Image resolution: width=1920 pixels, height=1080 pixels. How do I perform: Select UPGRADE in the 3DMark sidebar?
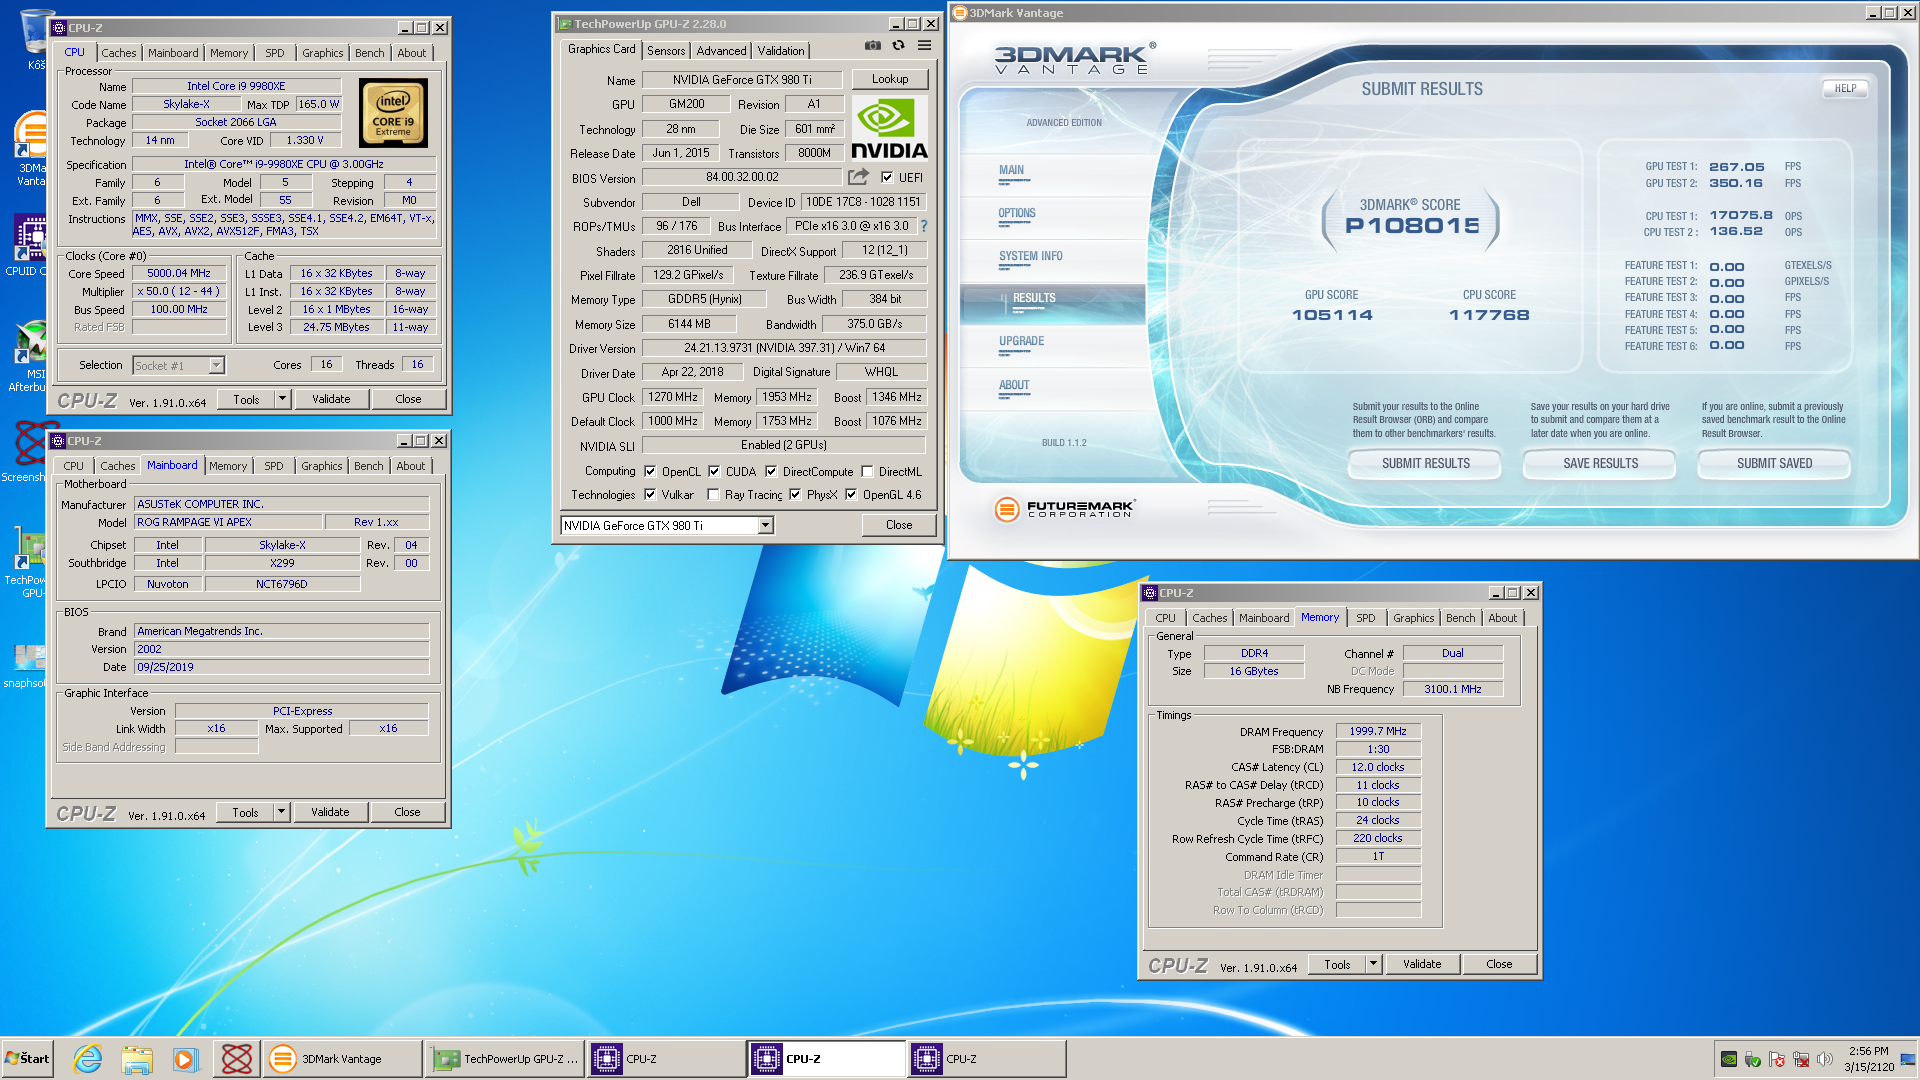pos(1021,342)
